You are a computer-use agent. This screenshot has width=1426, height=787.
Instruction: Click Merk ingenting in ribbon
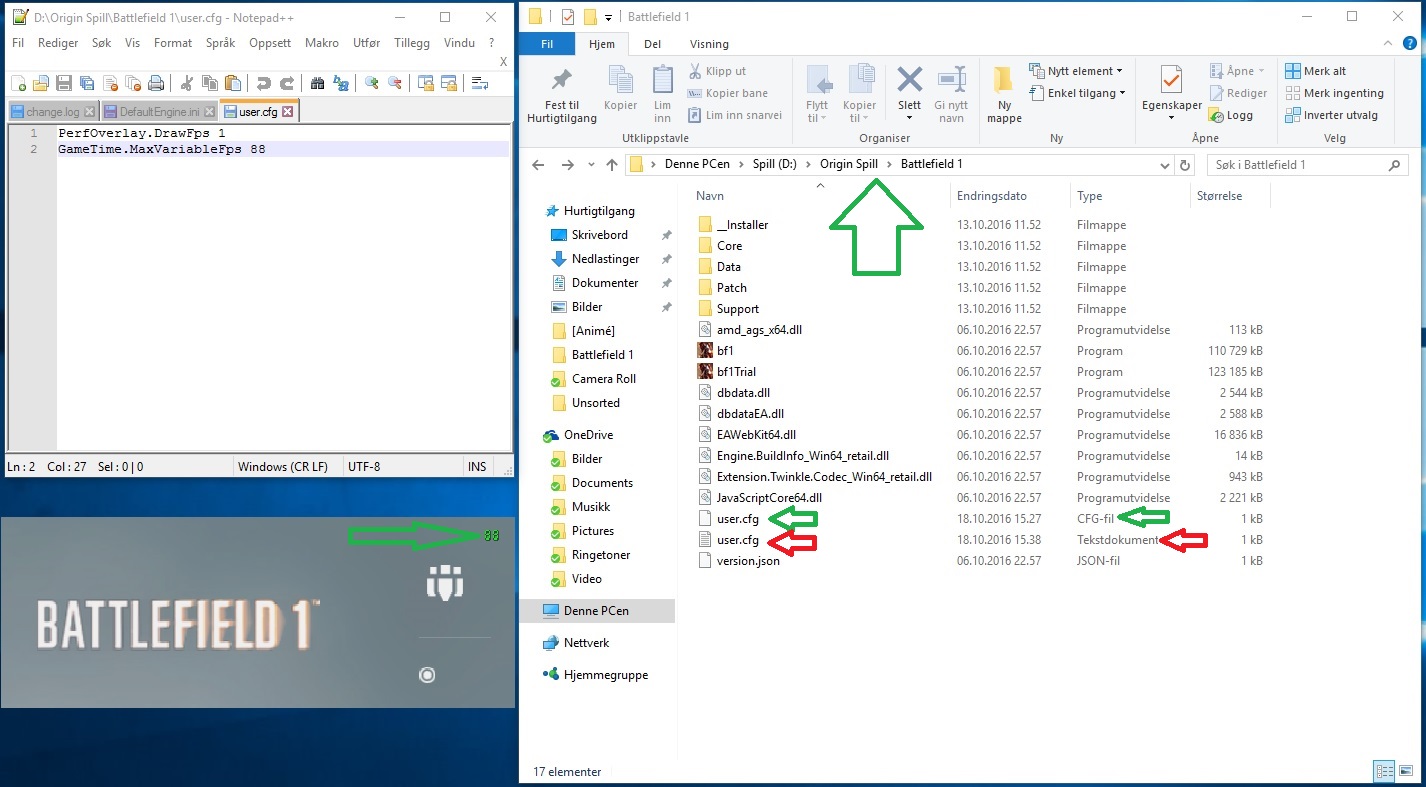tap(1335, 93)
